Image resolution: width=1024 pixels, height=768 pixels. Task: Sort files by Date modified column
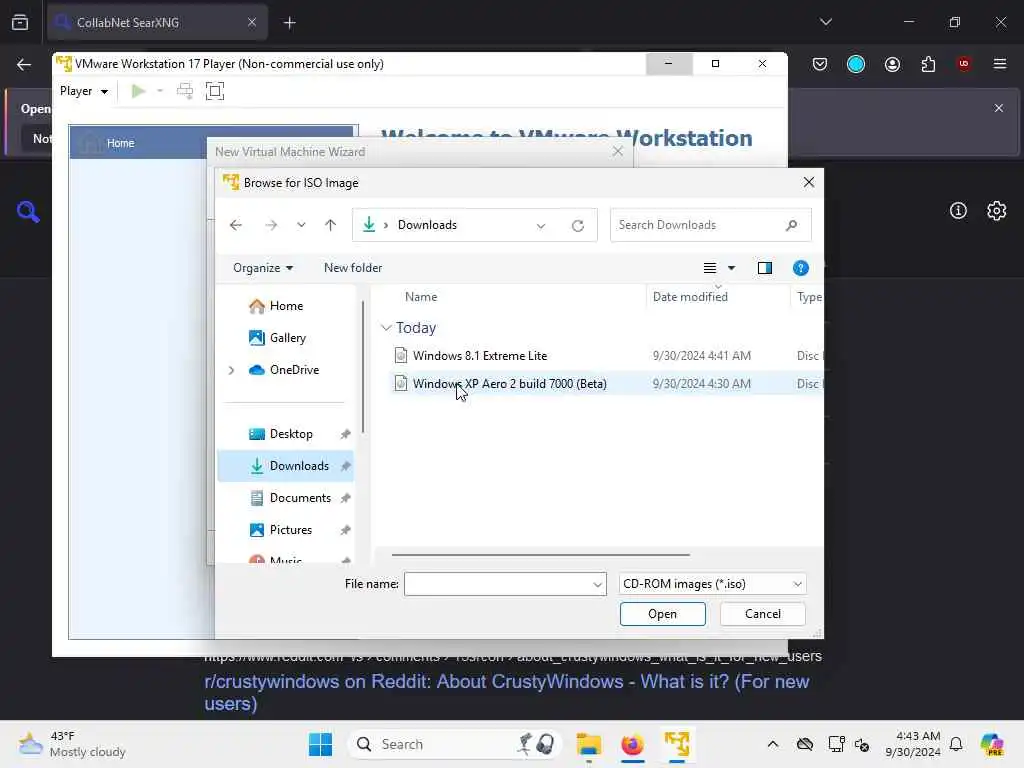(690, 297)
